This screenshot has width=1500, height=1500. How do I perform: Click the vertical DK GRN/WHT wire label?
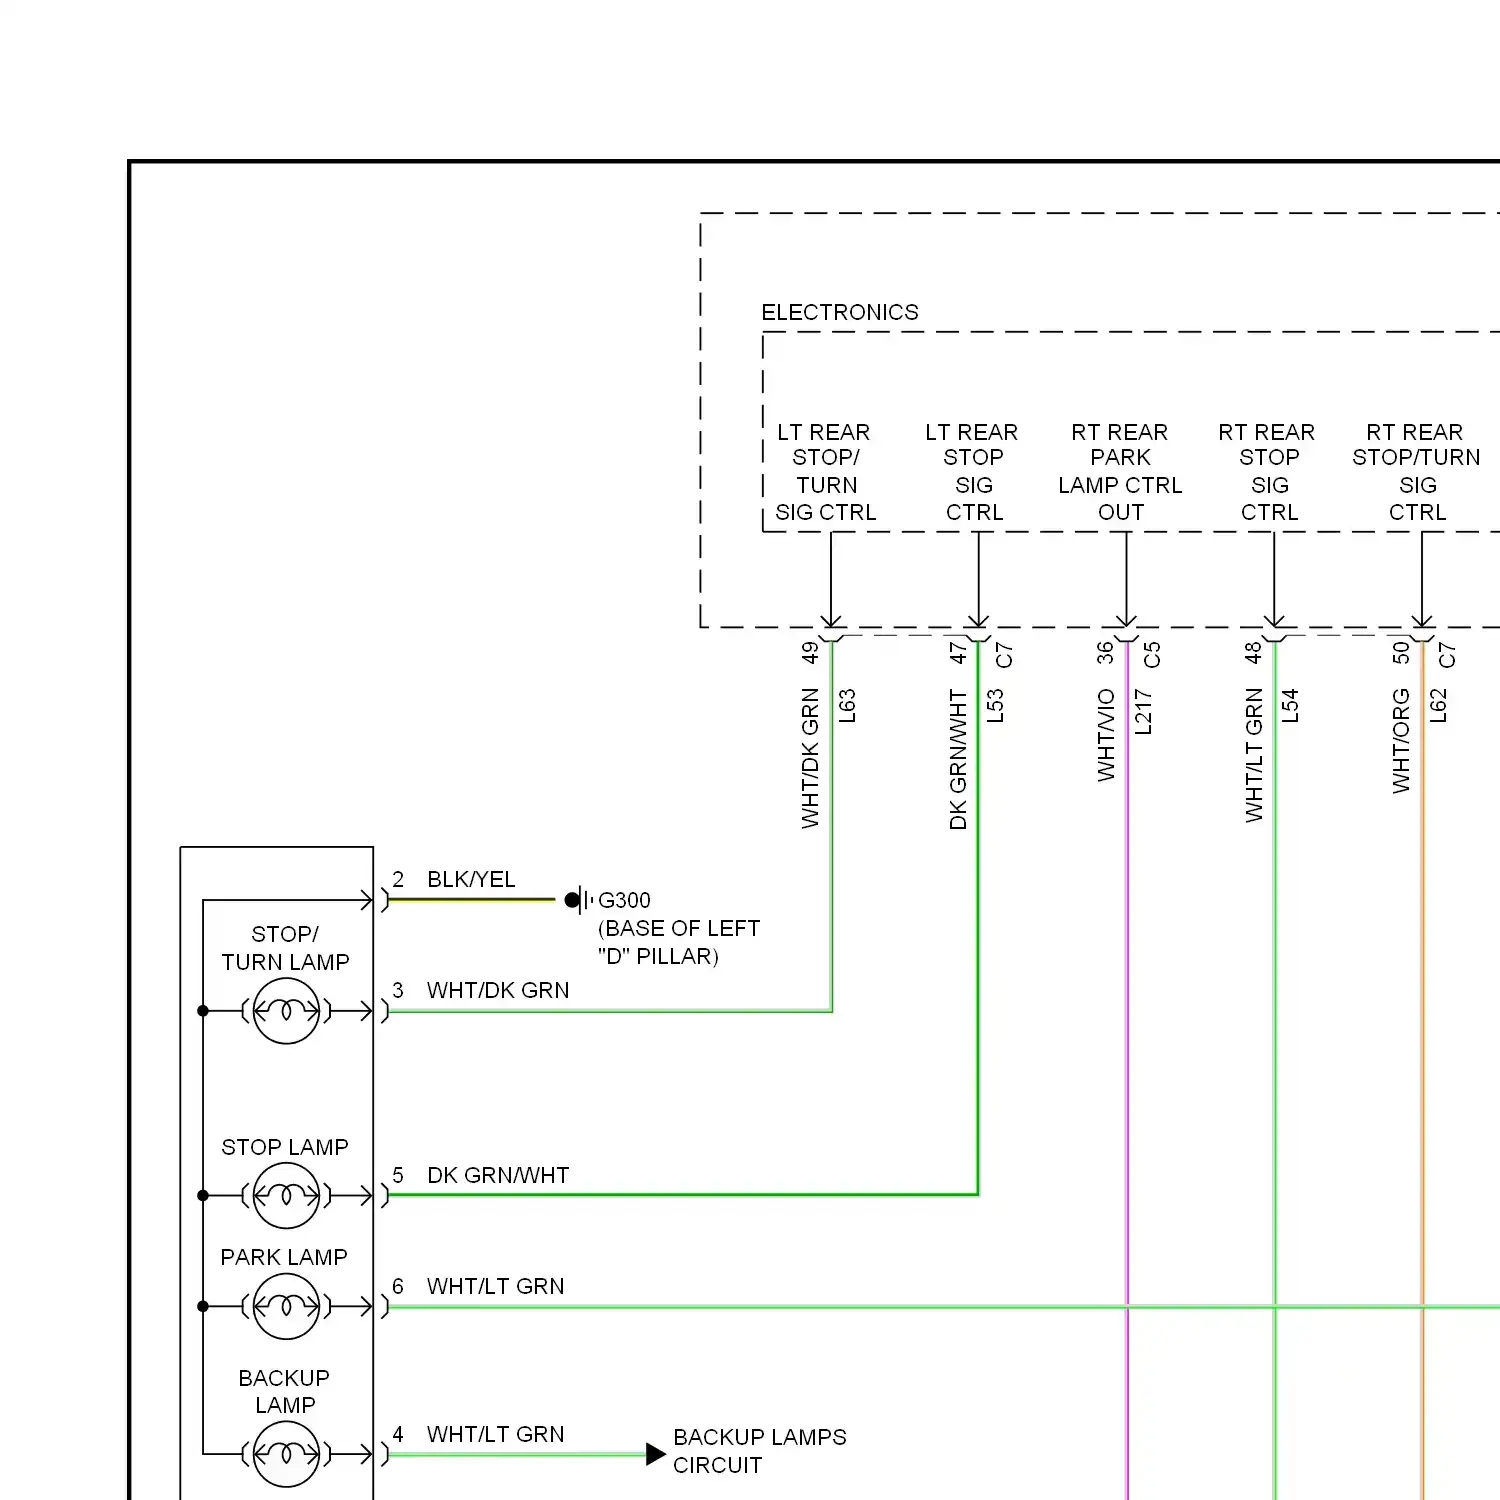(958, 759)
